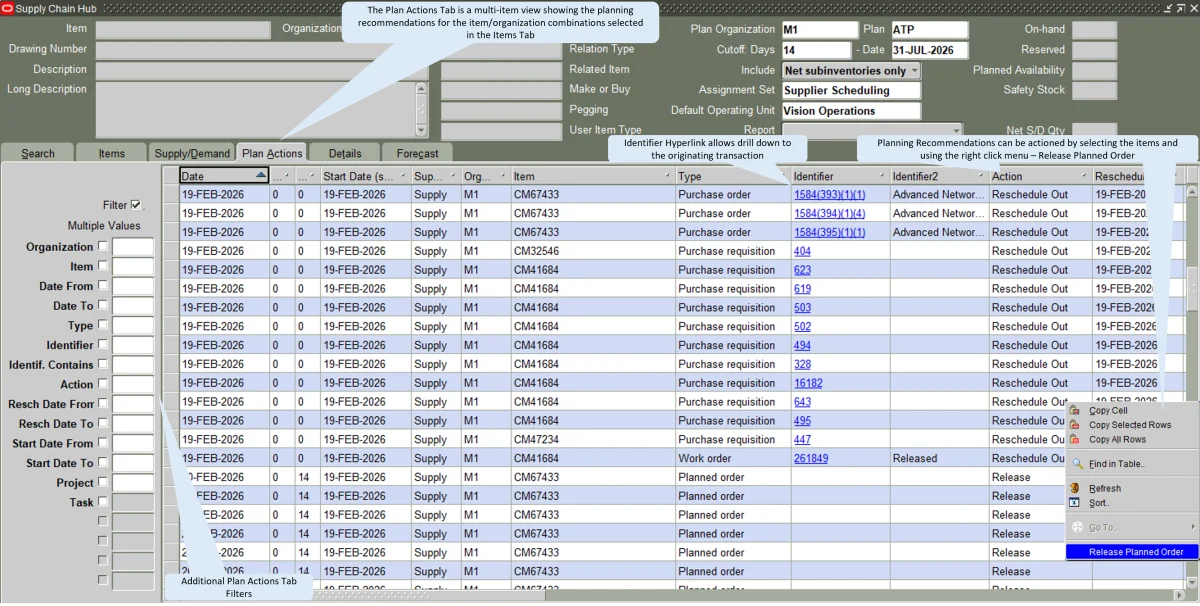
Task: Select the CM47234 item cell
Action: 592,439
